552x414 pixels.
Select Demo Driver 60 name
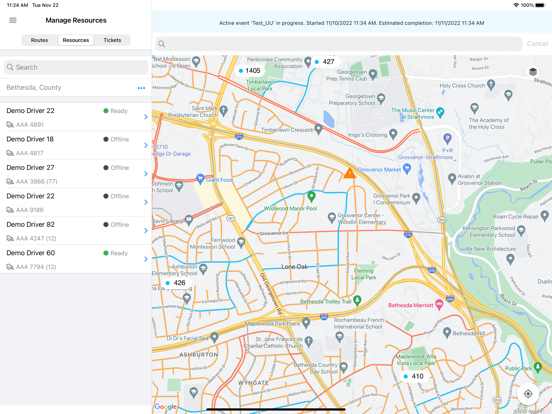tap(31, 253)
